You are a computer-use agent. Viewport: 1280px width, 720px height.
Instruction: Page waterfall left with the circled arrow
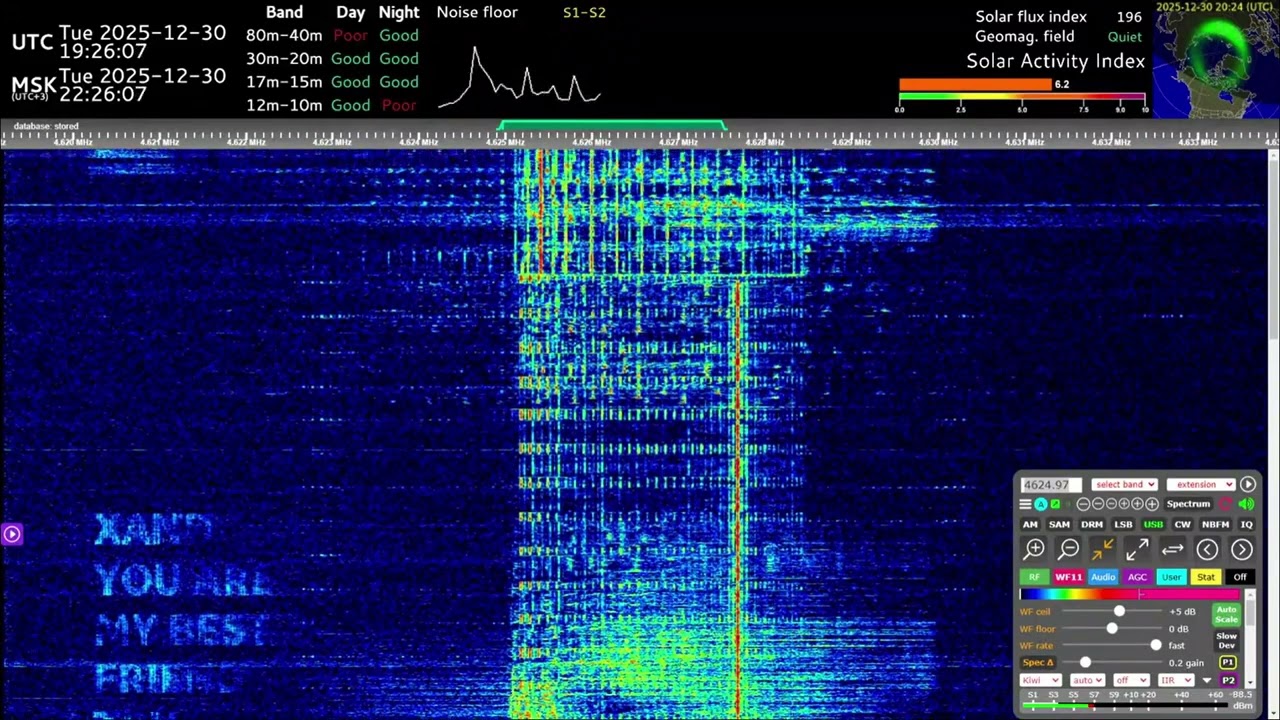[x=1207, y=549]
